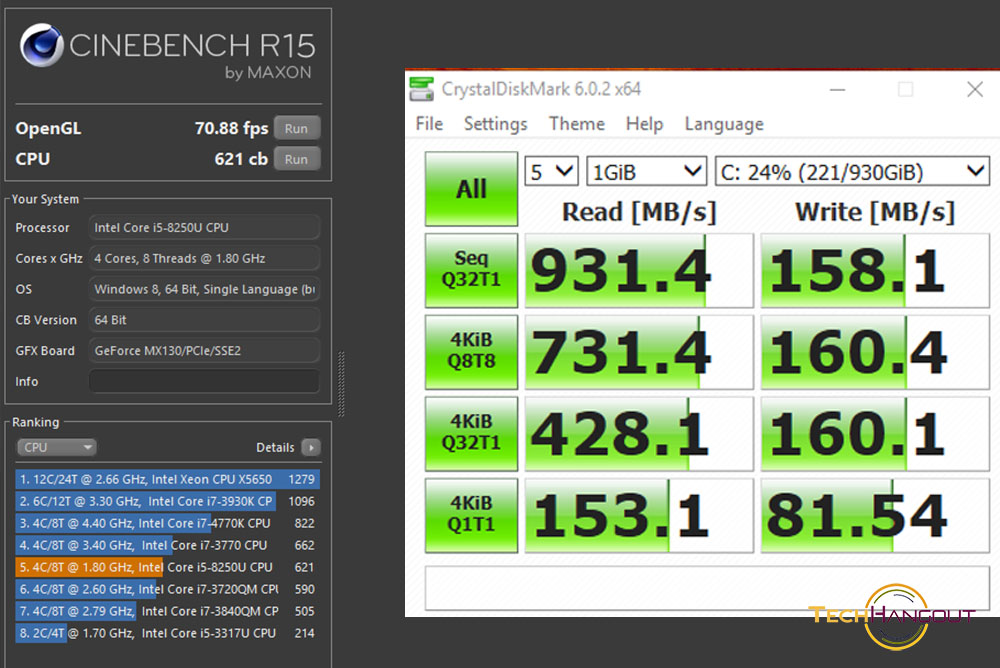Select ranking row Intel Core i5-3317U
1000x668 pixels.
click(167, 633)
